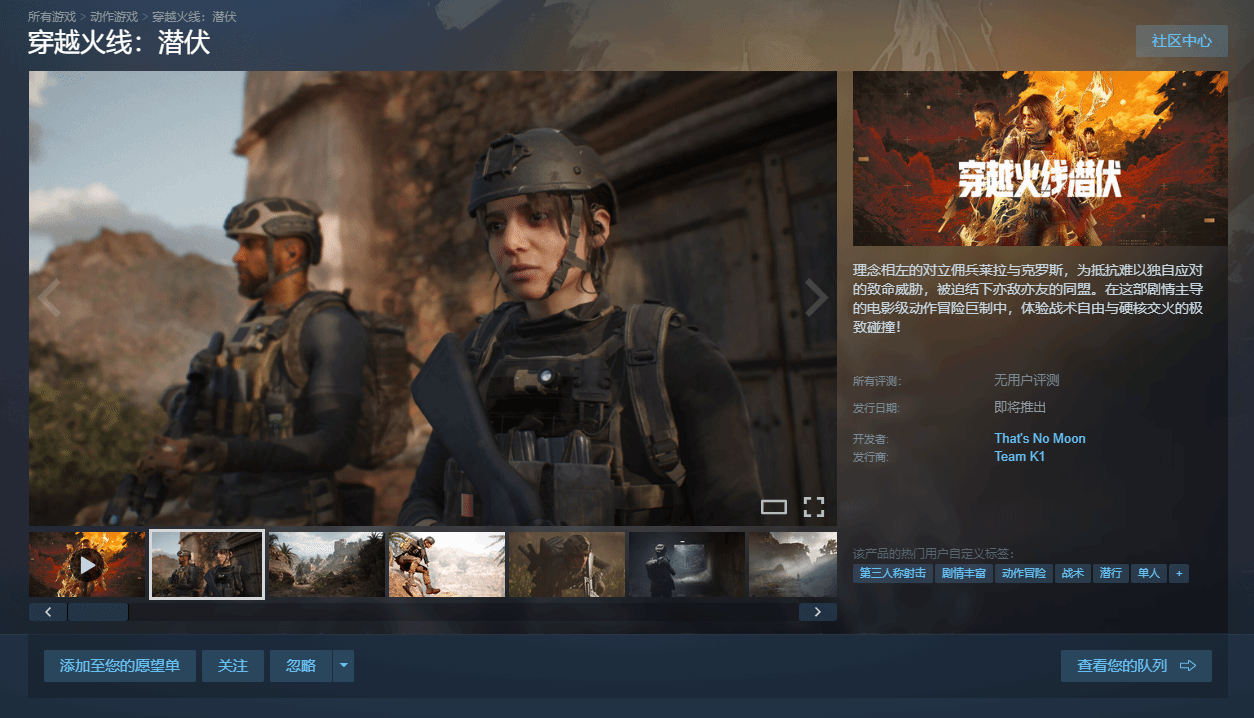Open 所有游戏 breadcrumb link
The image size is (1254, 718).
coord(54,17)
